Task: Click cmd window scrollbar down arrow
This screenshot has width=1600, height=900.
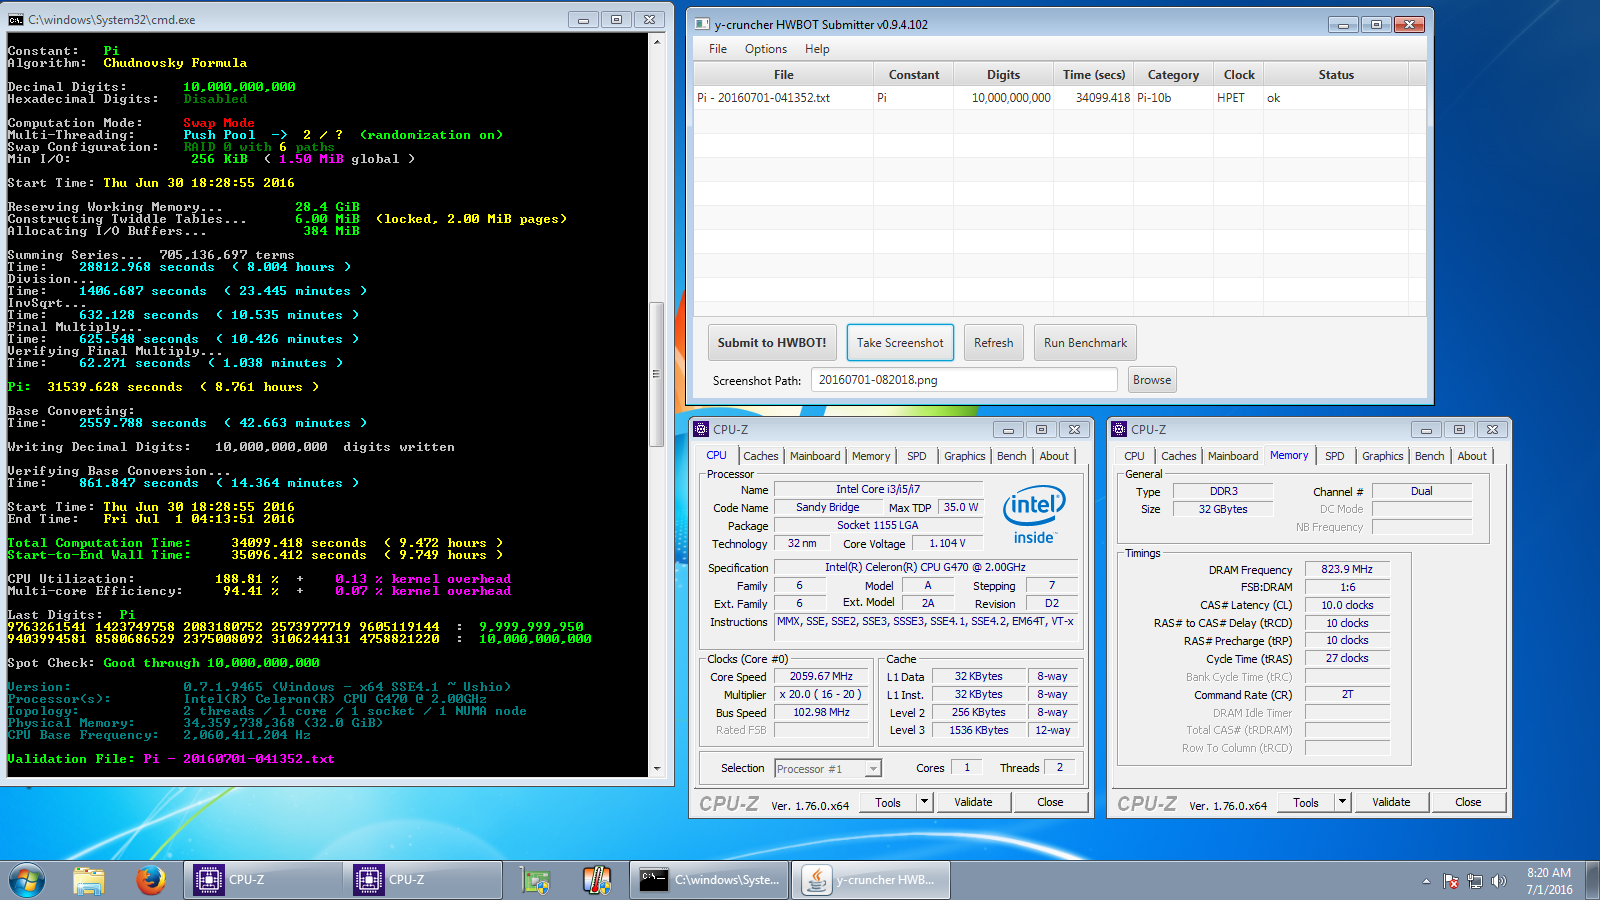Action: pos(657,769)
